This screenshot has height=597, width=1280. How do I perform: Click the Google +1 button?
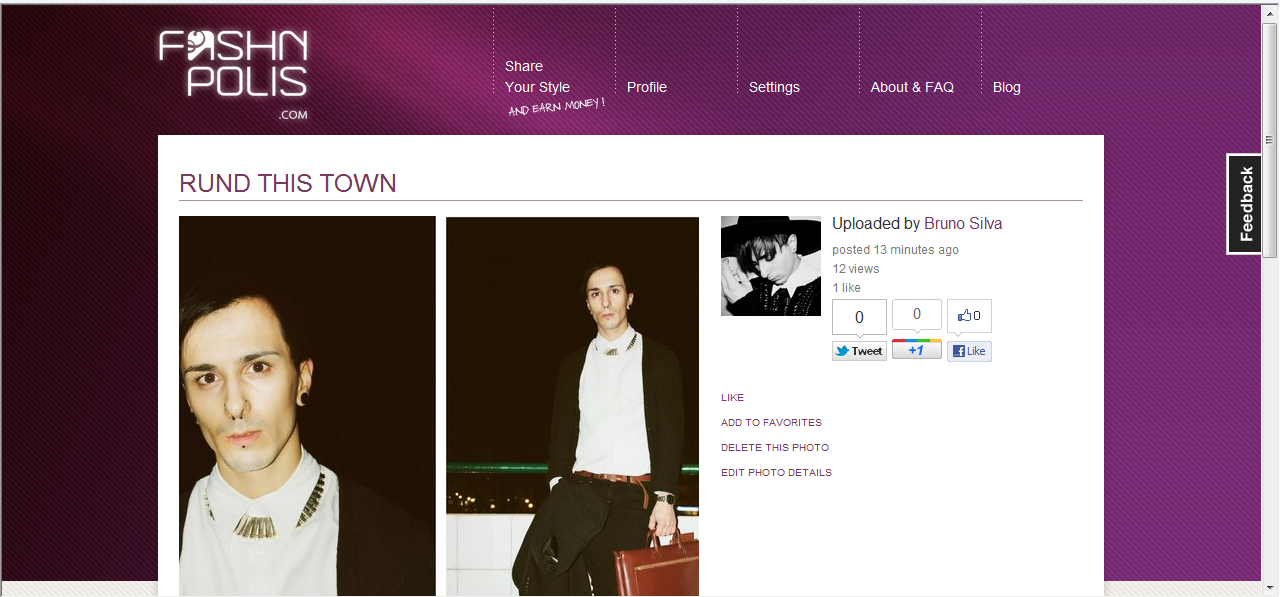point(916,350)
